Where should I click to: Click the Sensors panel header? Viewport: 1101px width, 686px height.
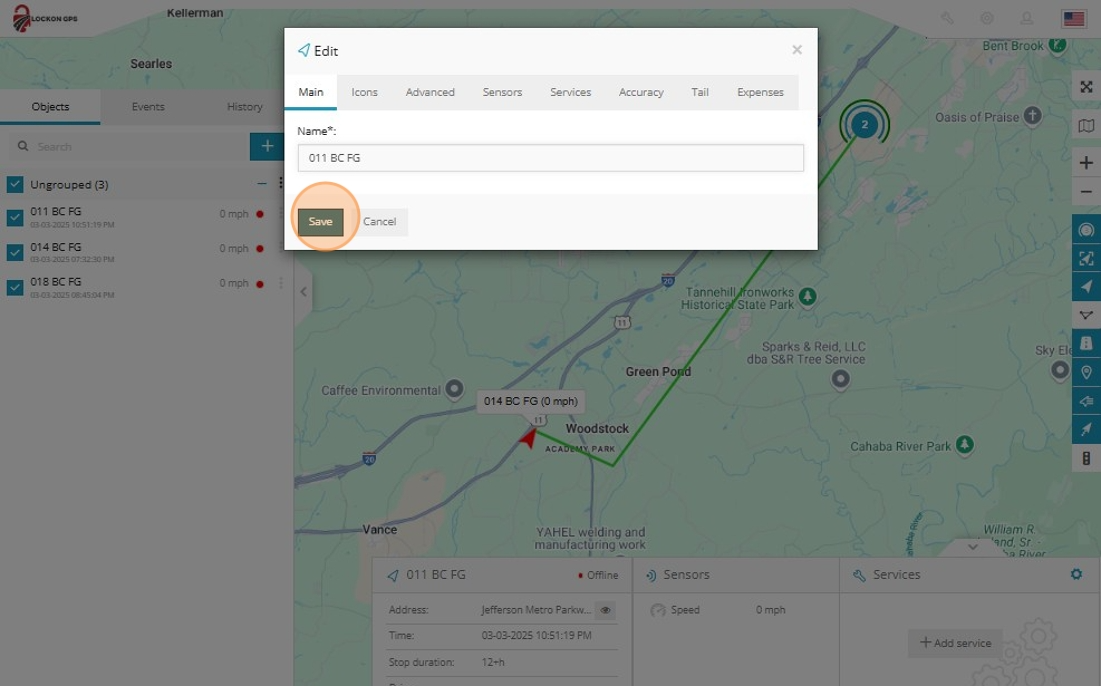click(736, 574)
